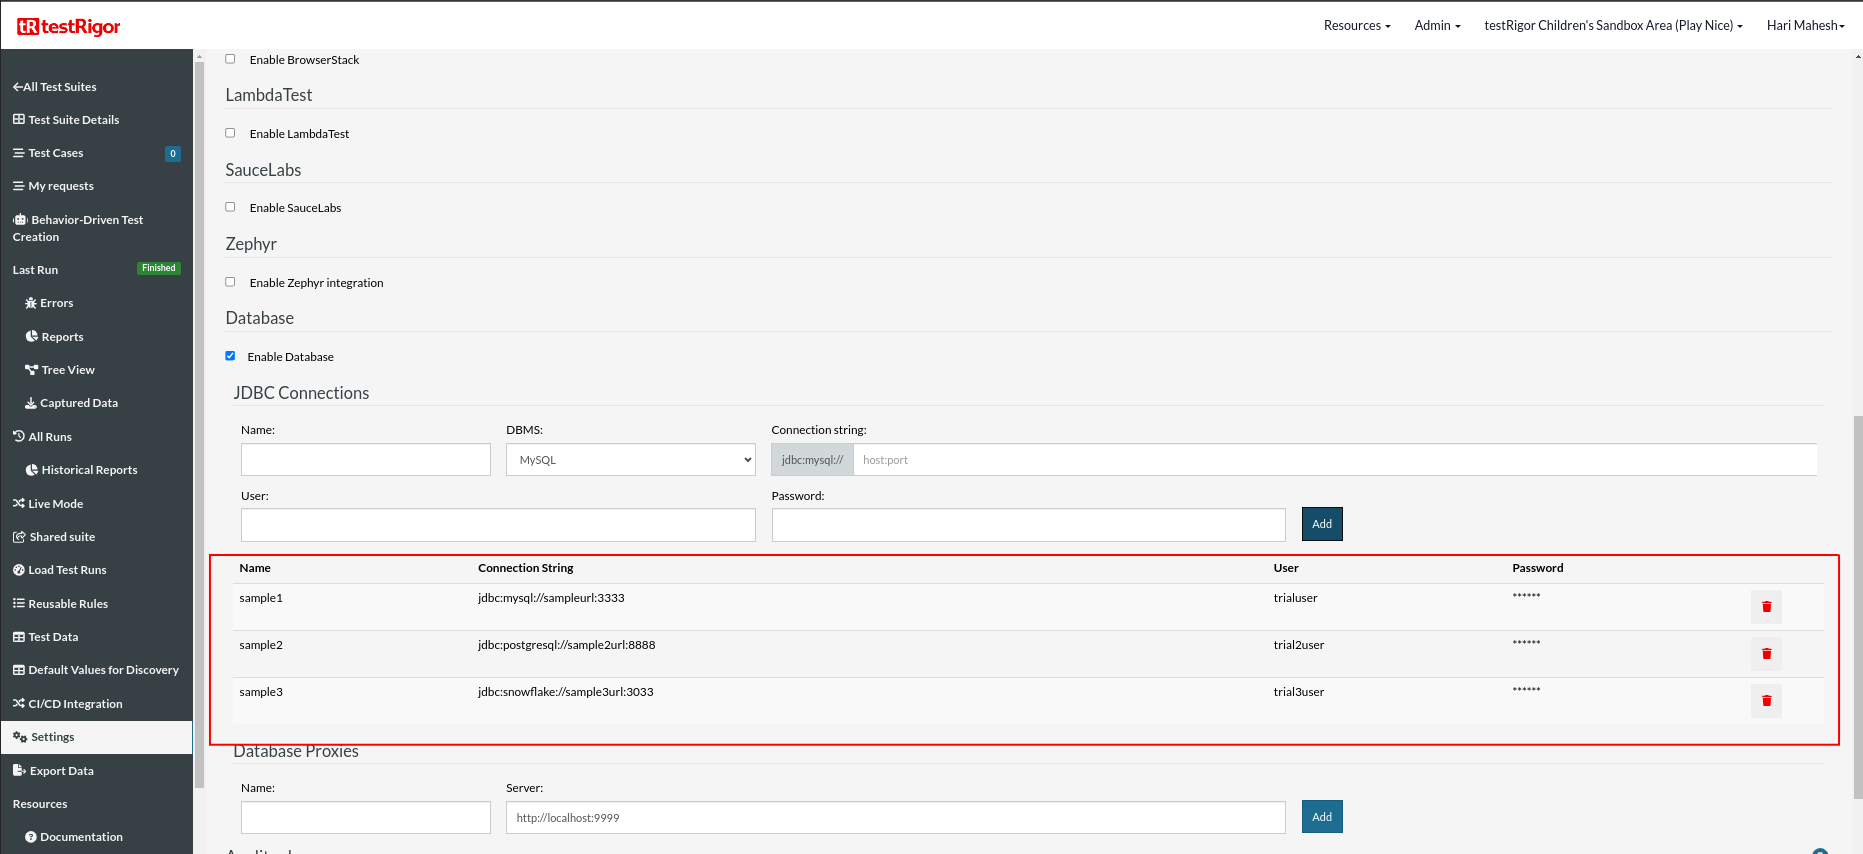The width and height of the screenshot is (1863, 854).
Task: Open the DBMS MySQL dropdown
Action: [x=630, y=460]
